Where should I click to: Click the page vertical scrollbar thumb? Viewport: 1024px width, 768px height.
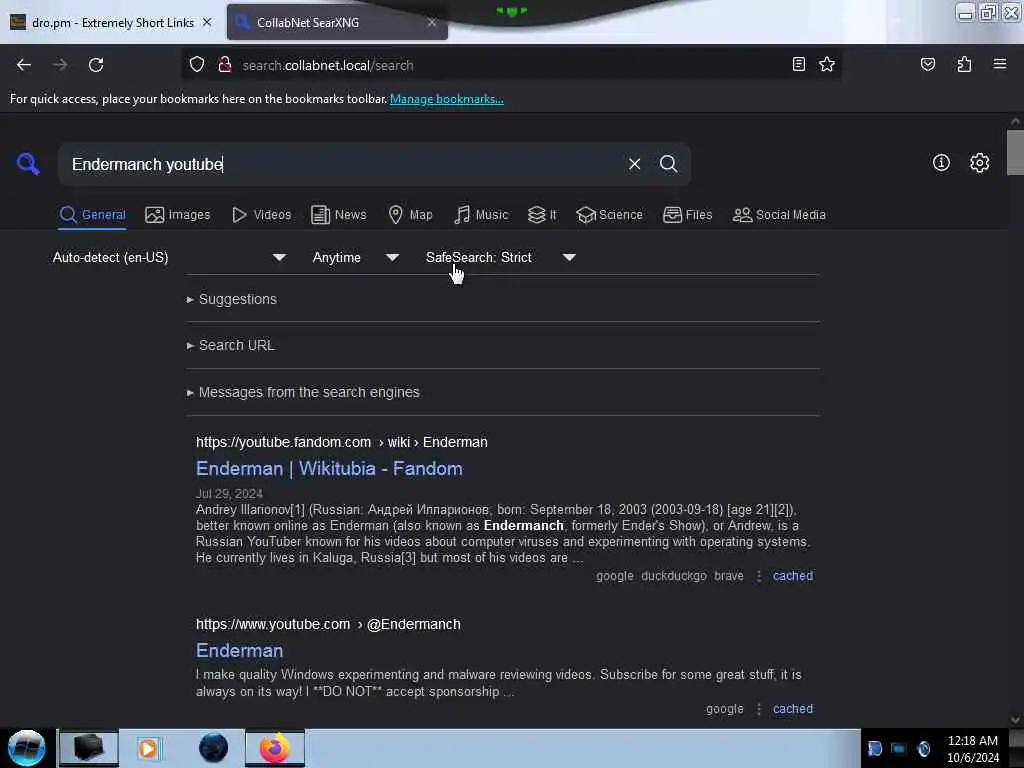[x=1015, y=152]
